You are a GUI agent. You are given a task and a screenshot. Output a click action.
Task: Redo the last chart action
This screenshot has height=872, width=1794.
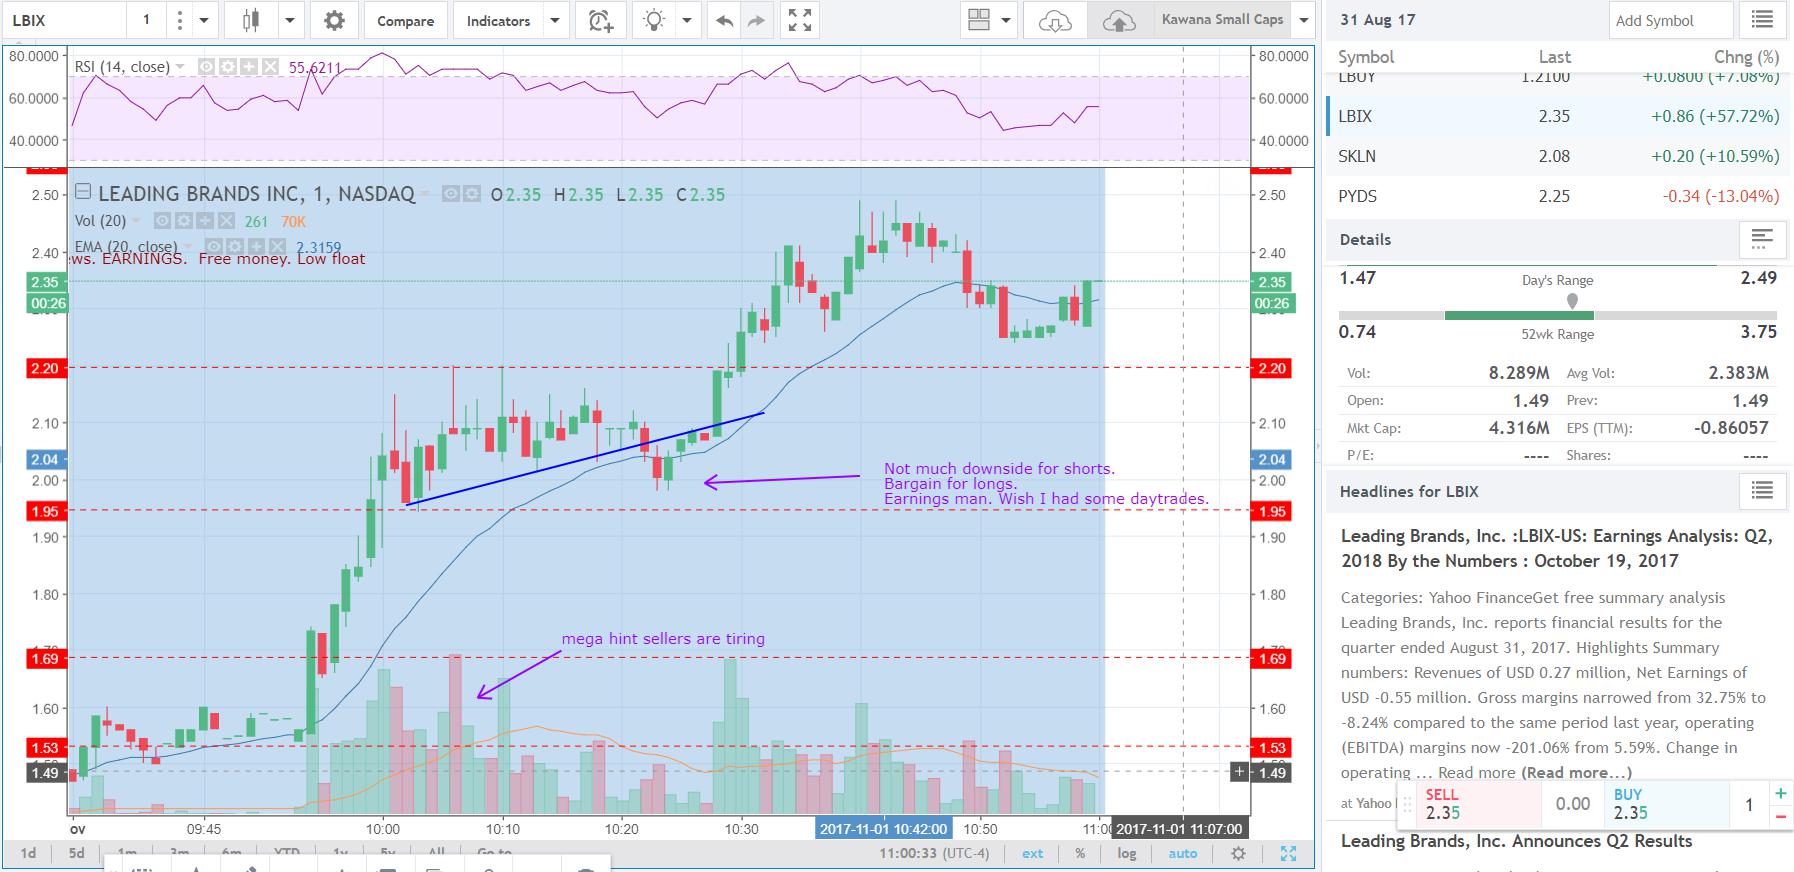[756, 20]
